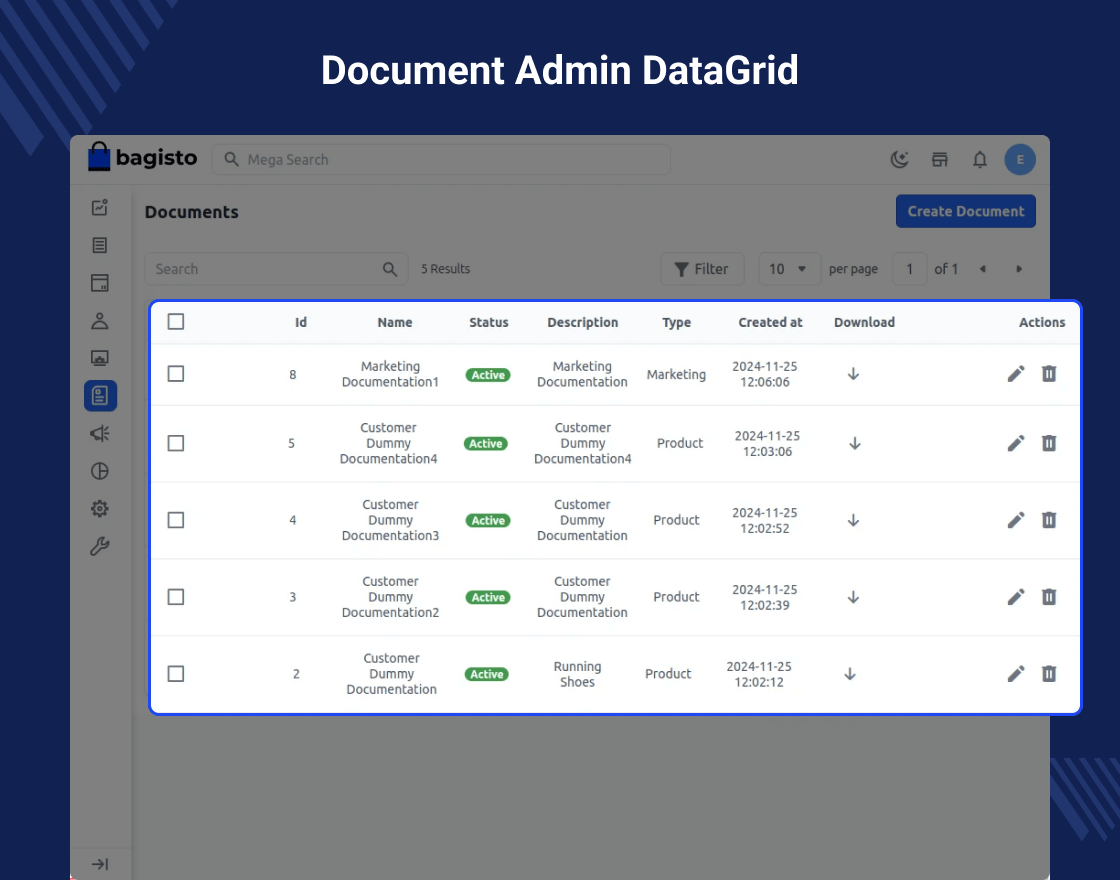
Task: Delete document with id 2
Action: [1049, 674]
